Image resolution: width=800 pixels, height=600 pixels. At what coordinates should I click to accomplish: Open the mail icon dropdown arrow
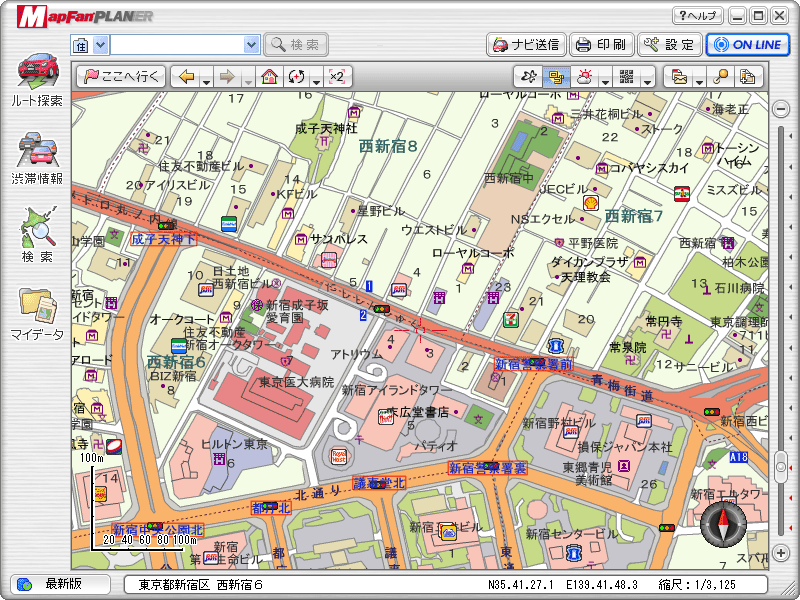tap(699, 81)
